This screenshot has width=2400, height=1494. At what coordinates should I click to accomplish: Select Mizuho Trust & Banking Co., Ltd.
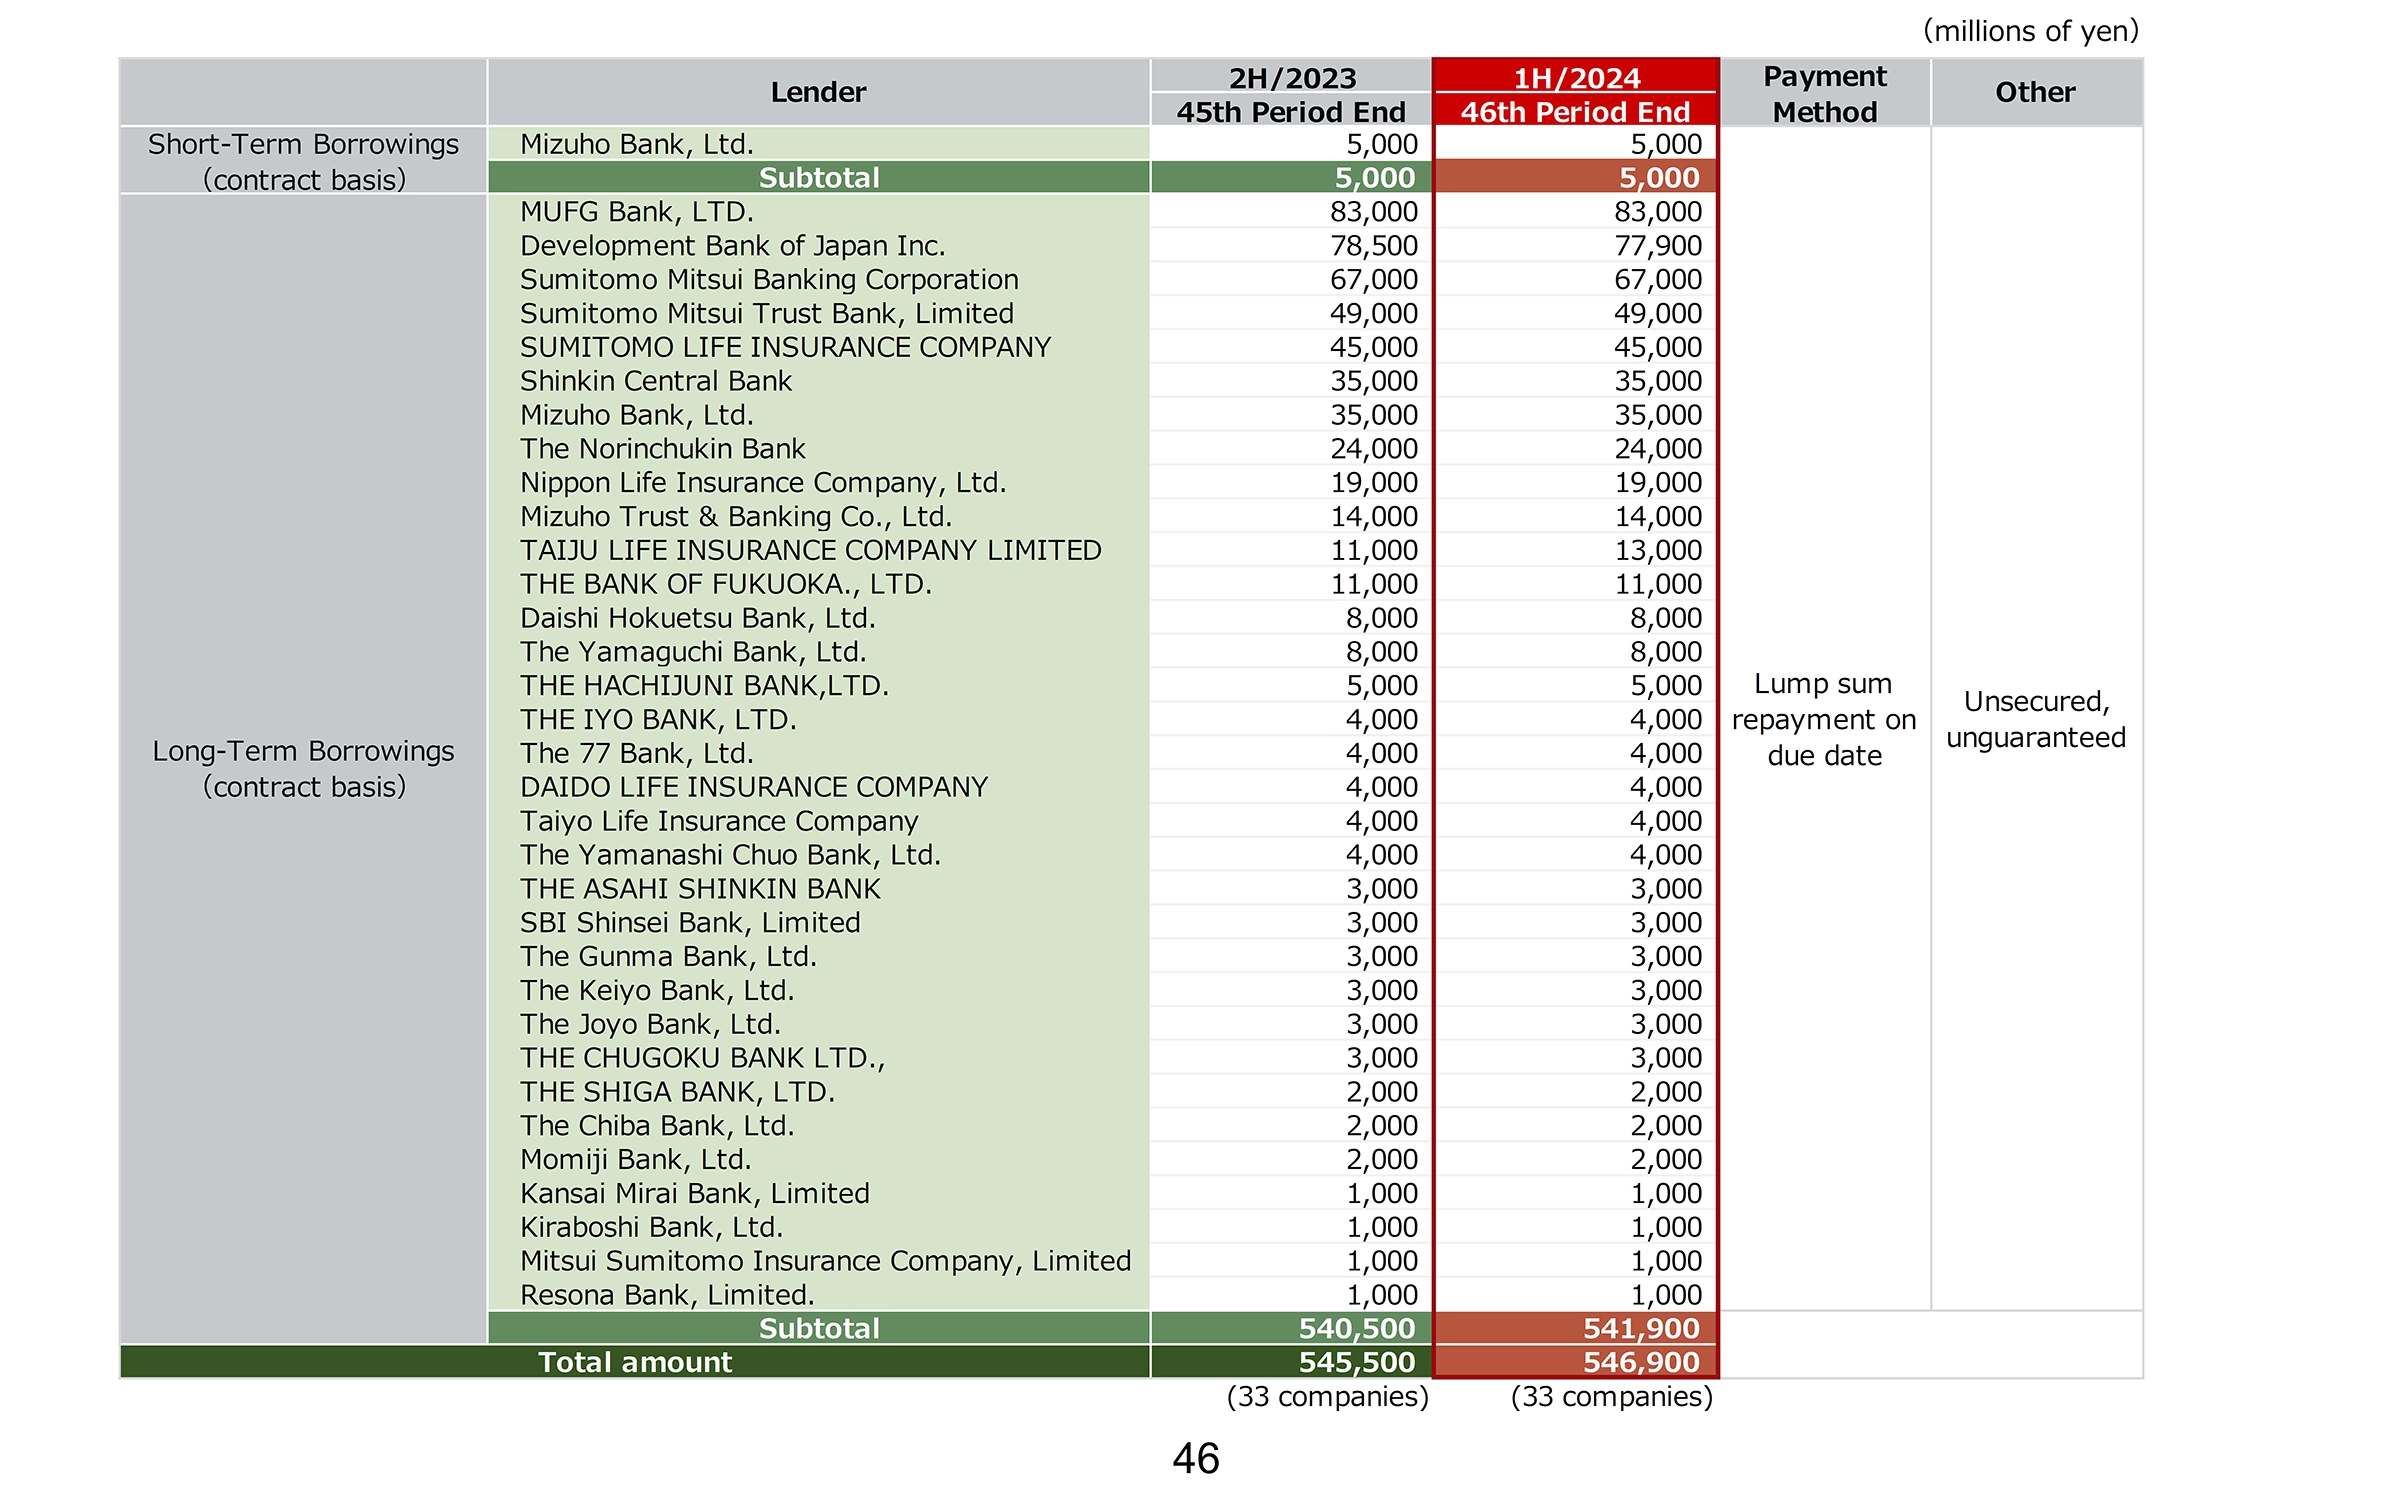[x=735, y=517]
